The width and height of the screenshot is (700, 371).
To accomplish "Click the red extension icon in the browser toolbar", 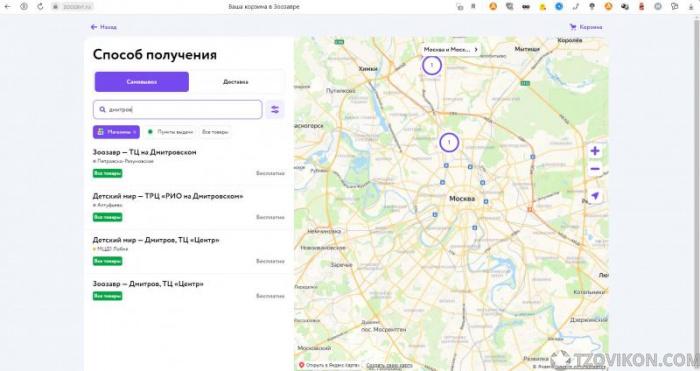I will pos(642,7).
